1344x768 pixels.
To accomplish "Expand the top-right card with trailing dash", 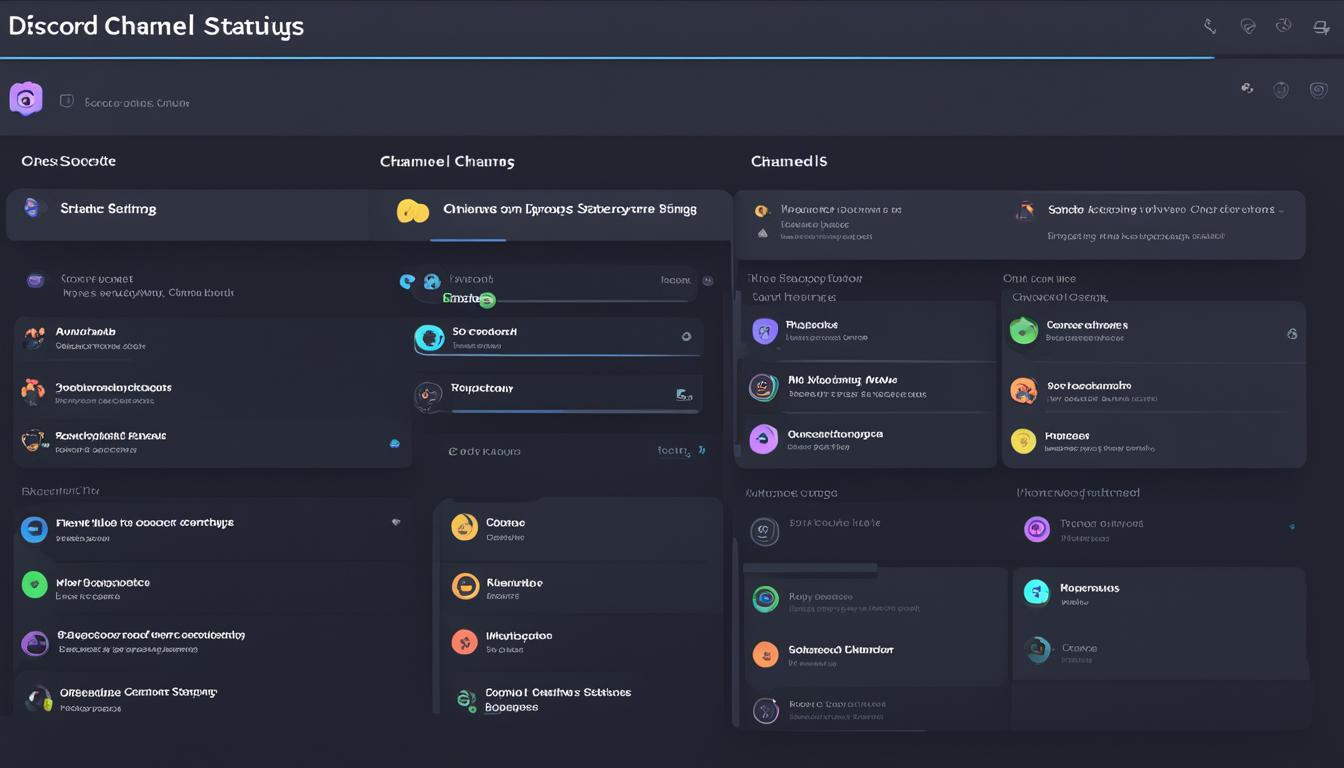I will point(1281,211).
